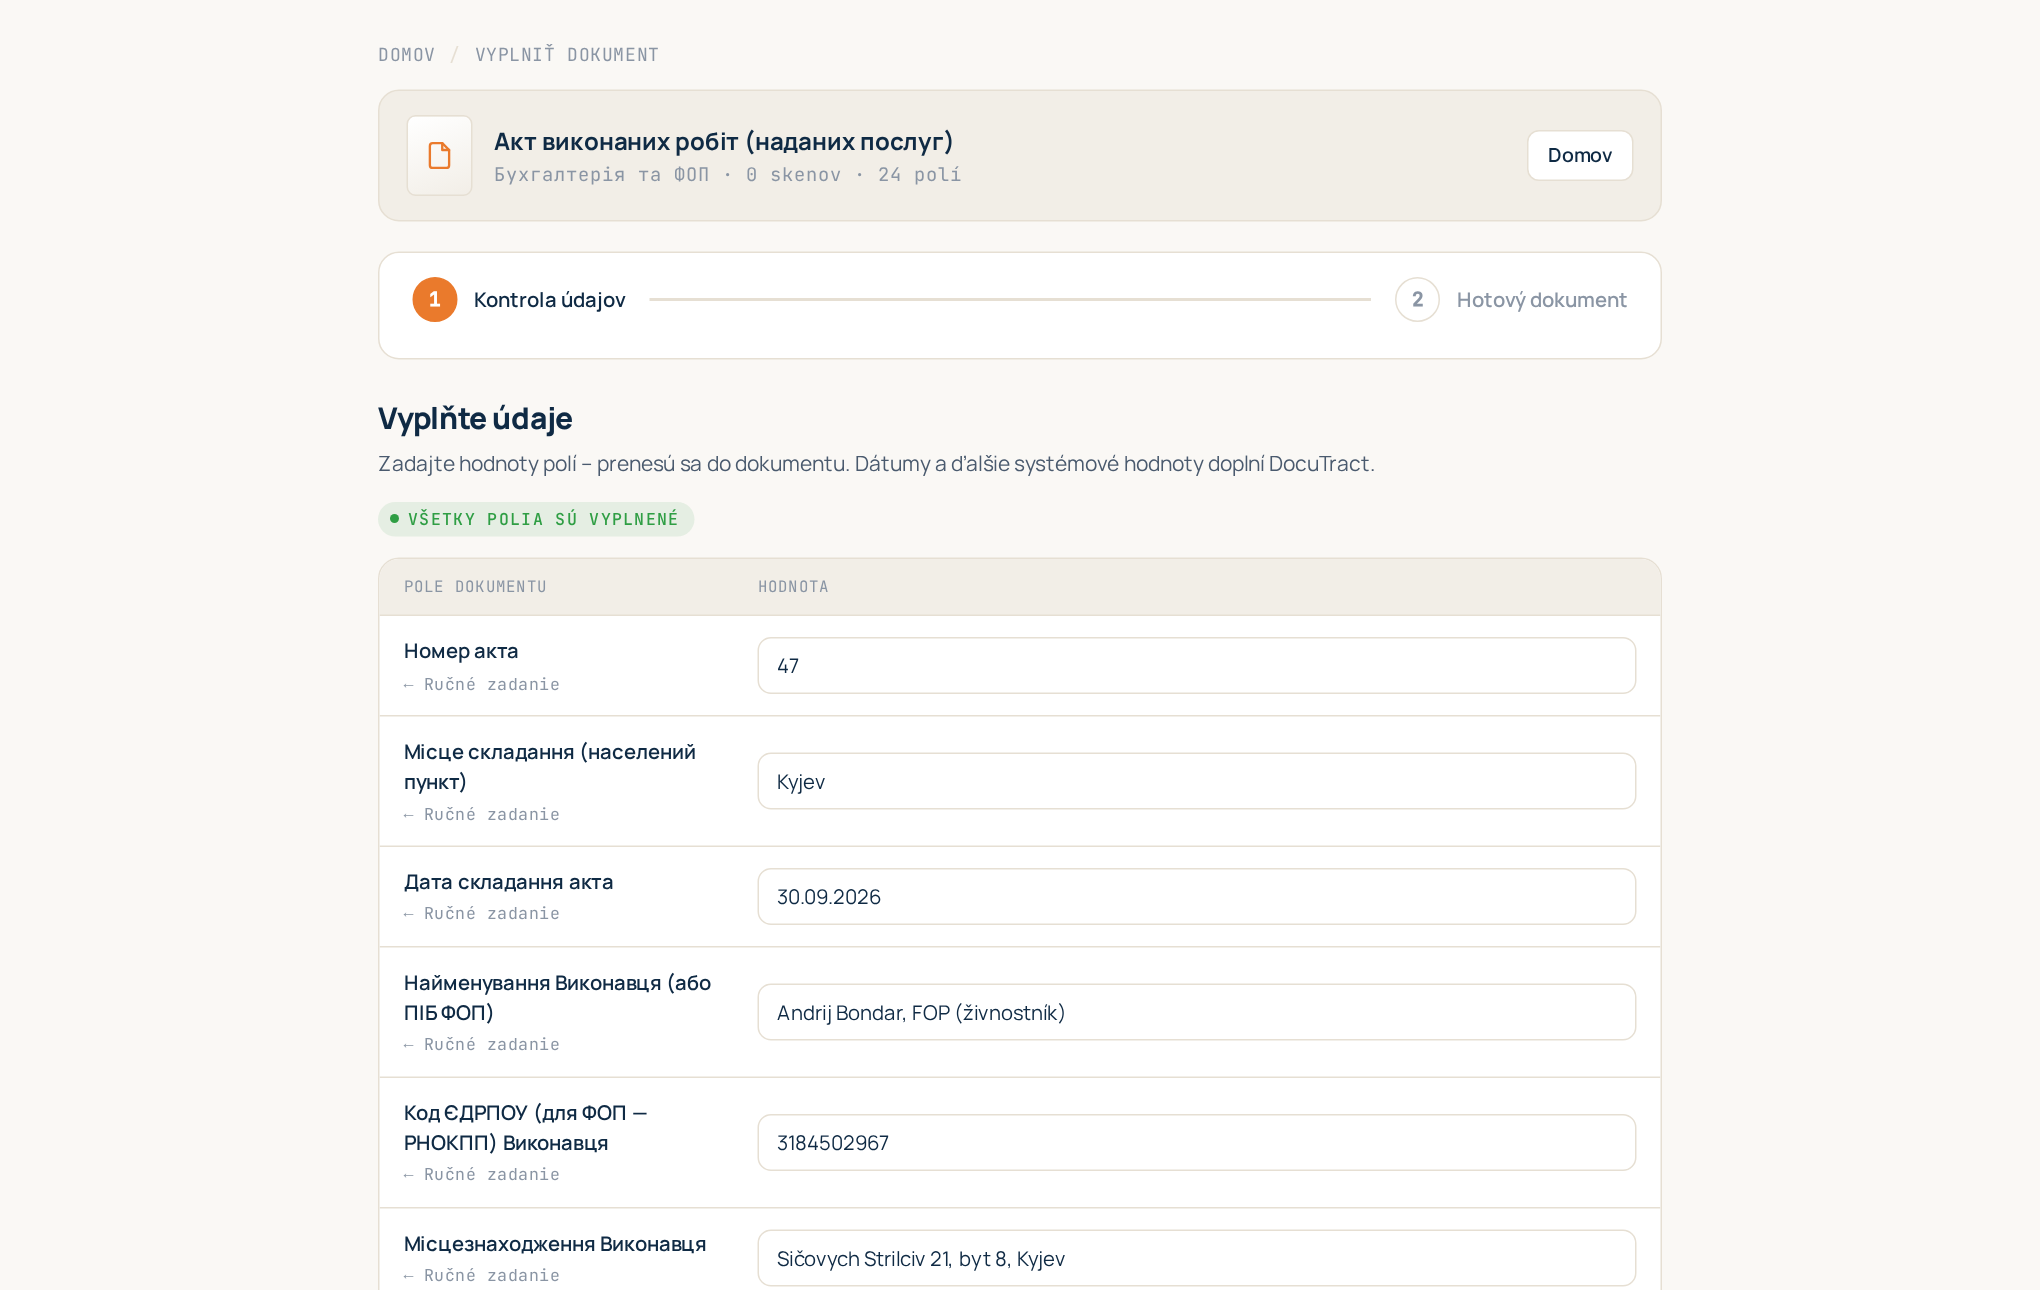Focus the address field Sičovych Strilciv 21
The height and width of the screenshot is (1290, 2040).
[x=1196, y=1259]
